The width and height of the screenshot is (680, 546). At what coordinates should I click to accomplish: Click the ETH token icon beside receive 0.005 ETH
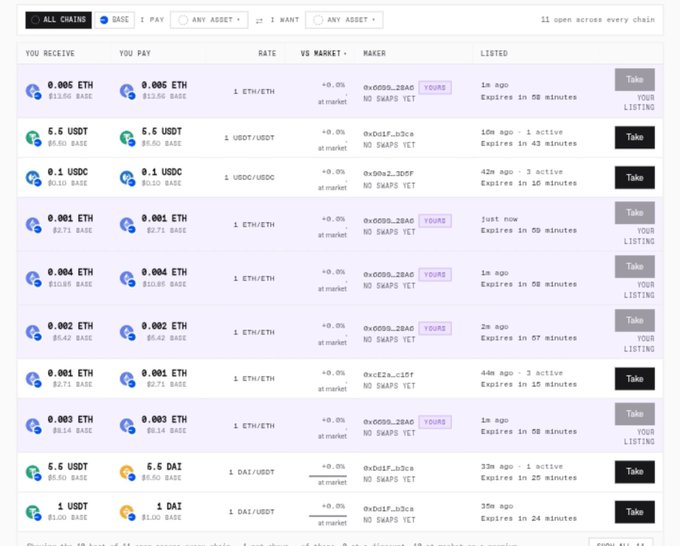[33, 92]
